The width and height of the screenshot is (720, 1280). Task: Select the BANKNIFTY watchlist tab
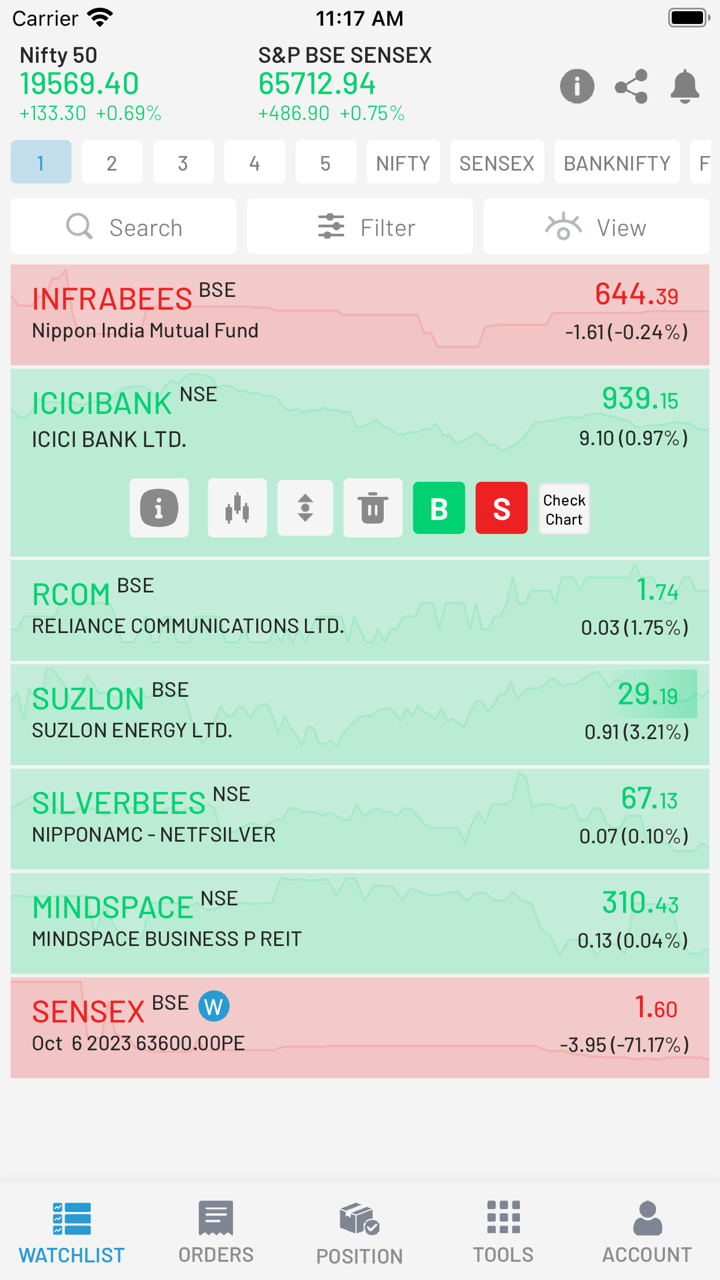pos(617,163)
